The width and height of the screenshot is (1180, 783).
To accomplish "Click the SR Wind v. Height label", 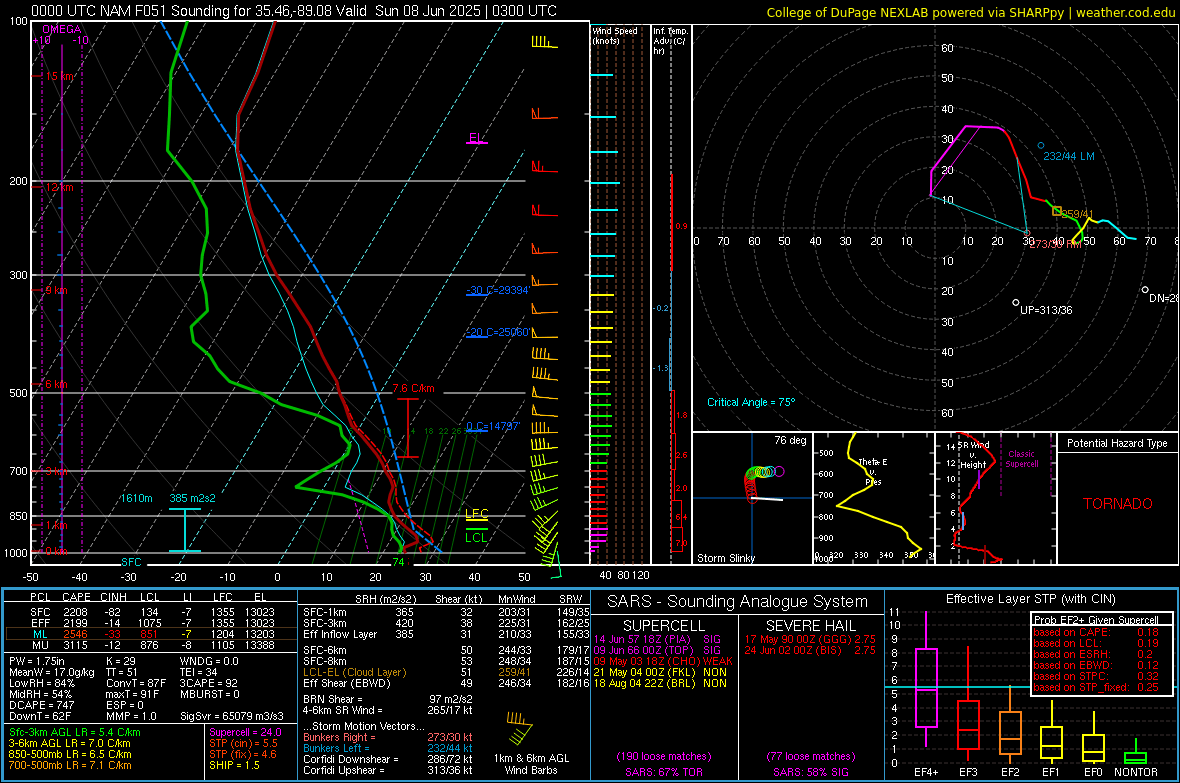I will tap(974, 455).
